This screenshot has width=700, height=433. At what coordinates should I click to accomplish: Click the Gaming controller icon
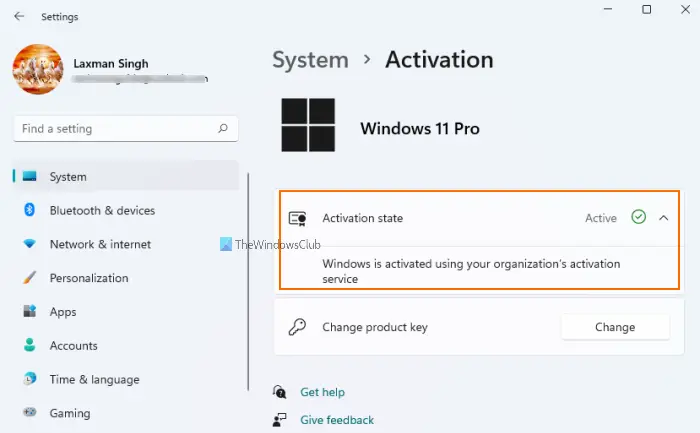[29, 412]
